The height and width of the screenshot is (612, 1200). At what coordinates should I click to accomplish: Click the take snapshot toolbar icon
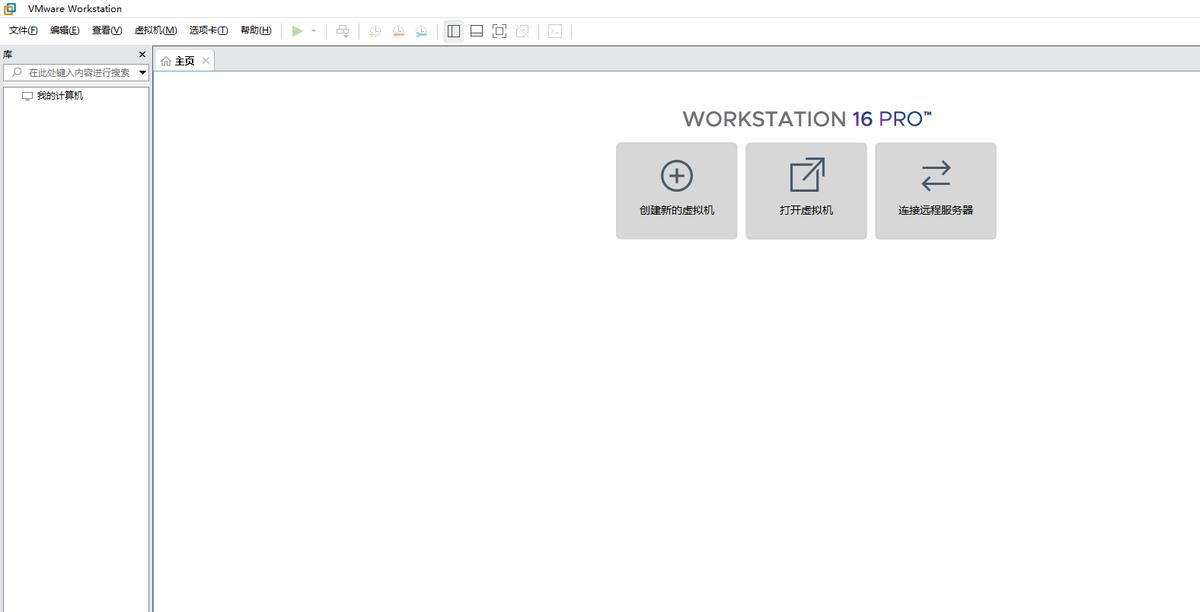coord(375,31)
